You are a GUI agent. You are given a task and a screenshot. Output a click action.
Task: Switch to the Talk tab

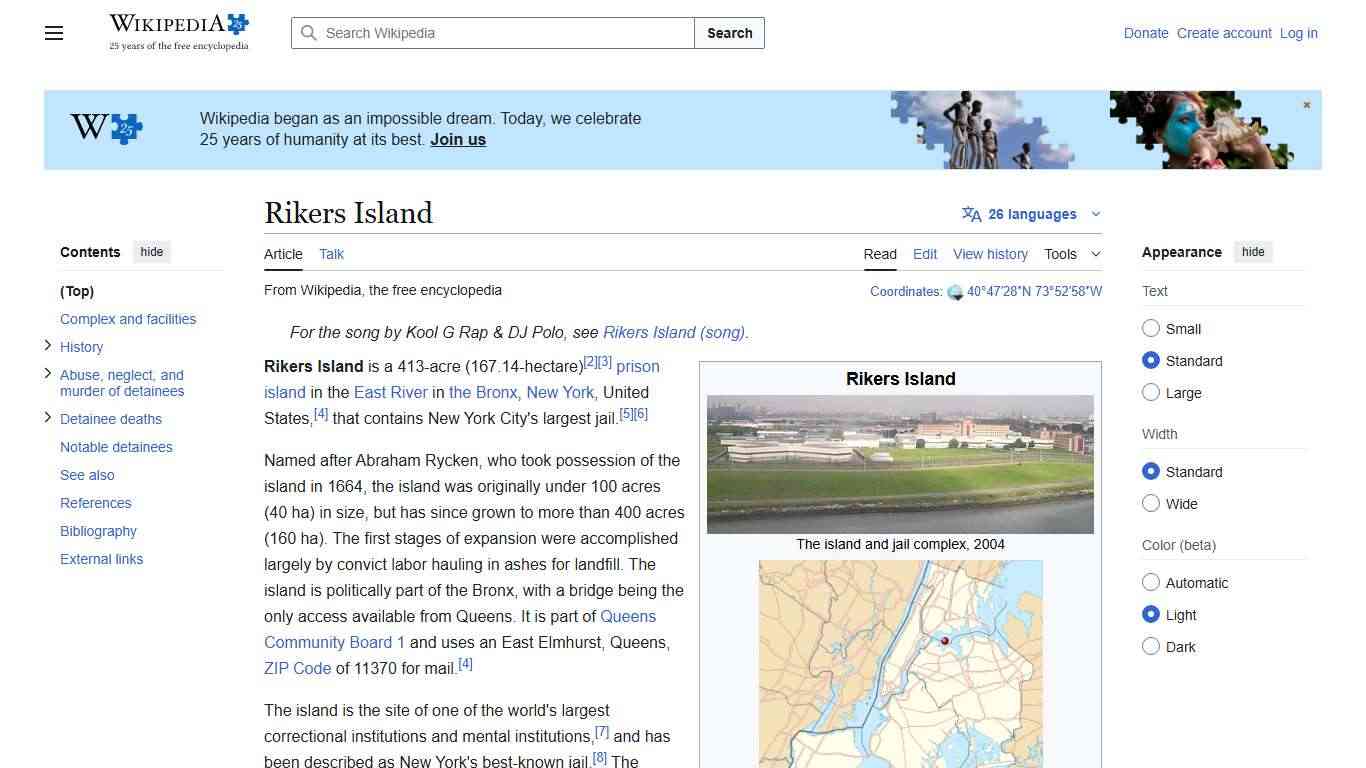click(331, 254)
